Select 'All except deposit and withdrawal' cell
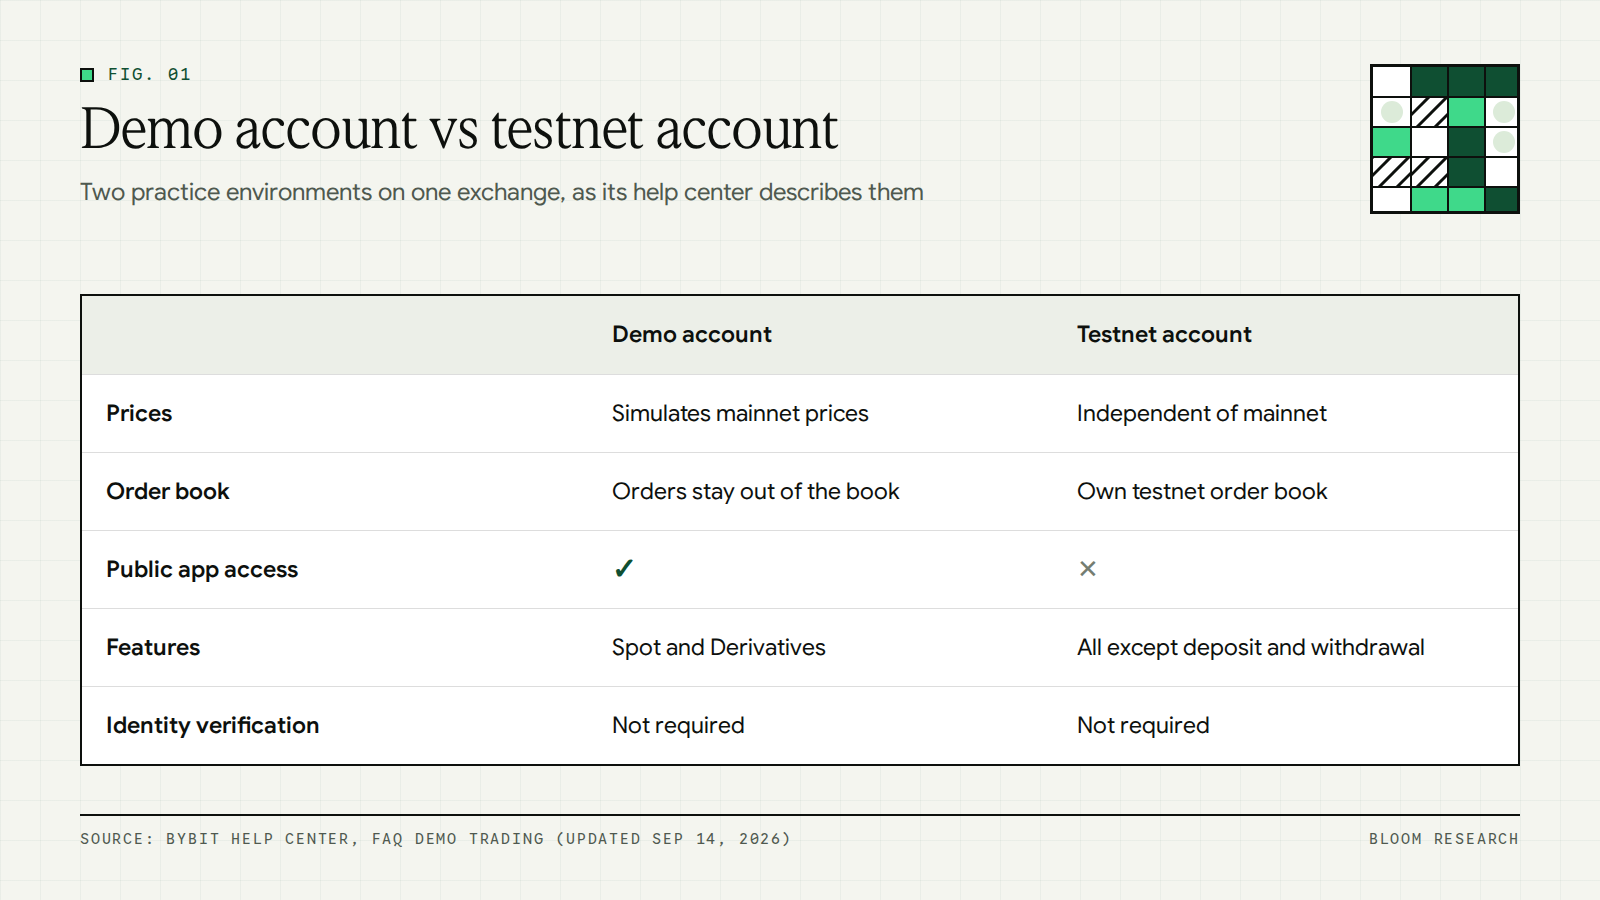The image size is (1600, 900). tap(1251, 648)
